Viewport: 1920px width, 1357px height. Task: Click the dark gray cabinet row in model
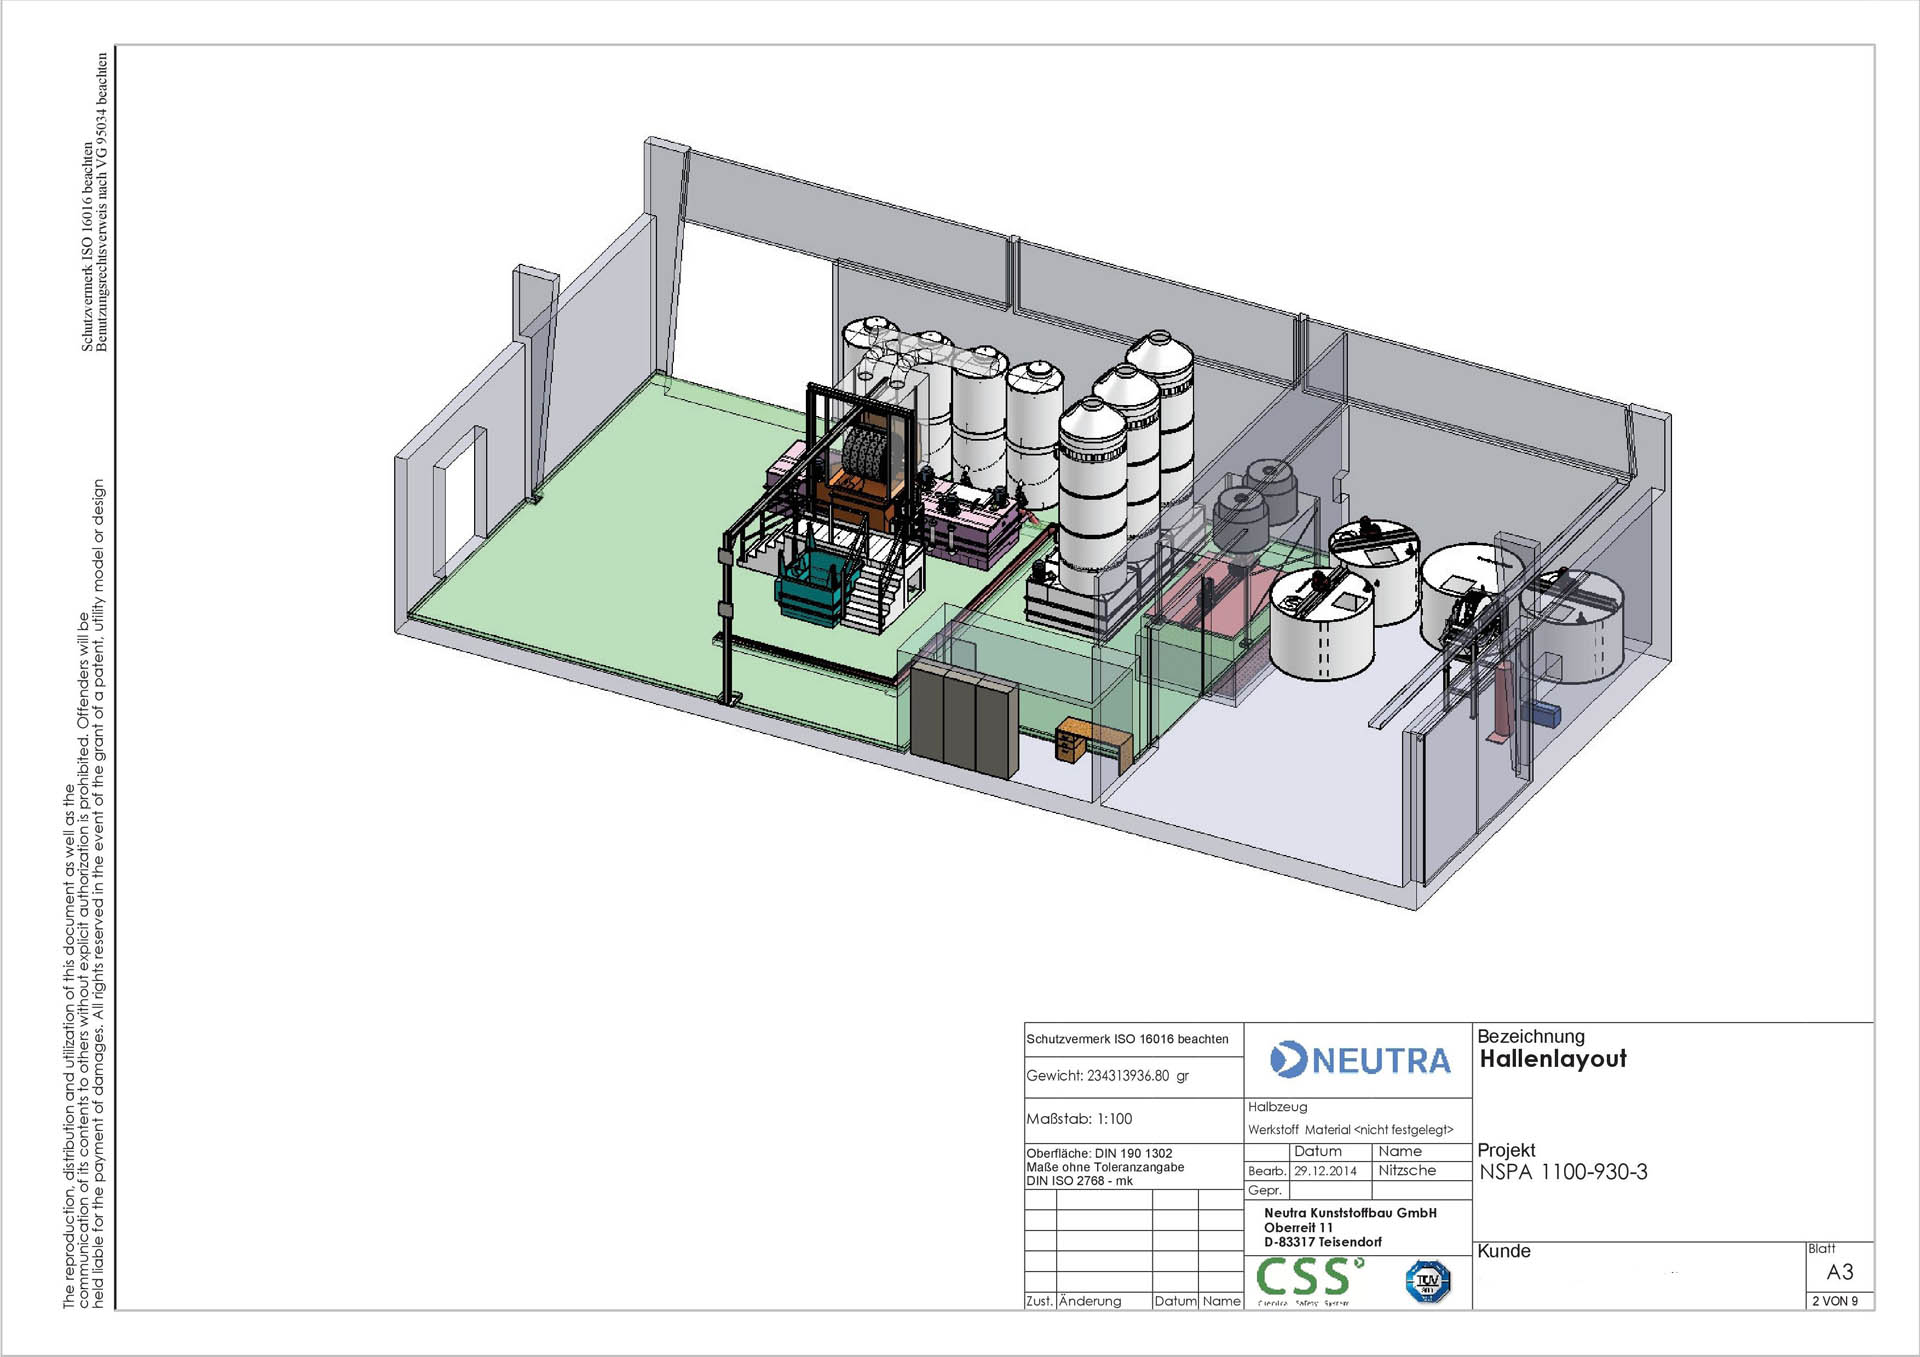964,716
